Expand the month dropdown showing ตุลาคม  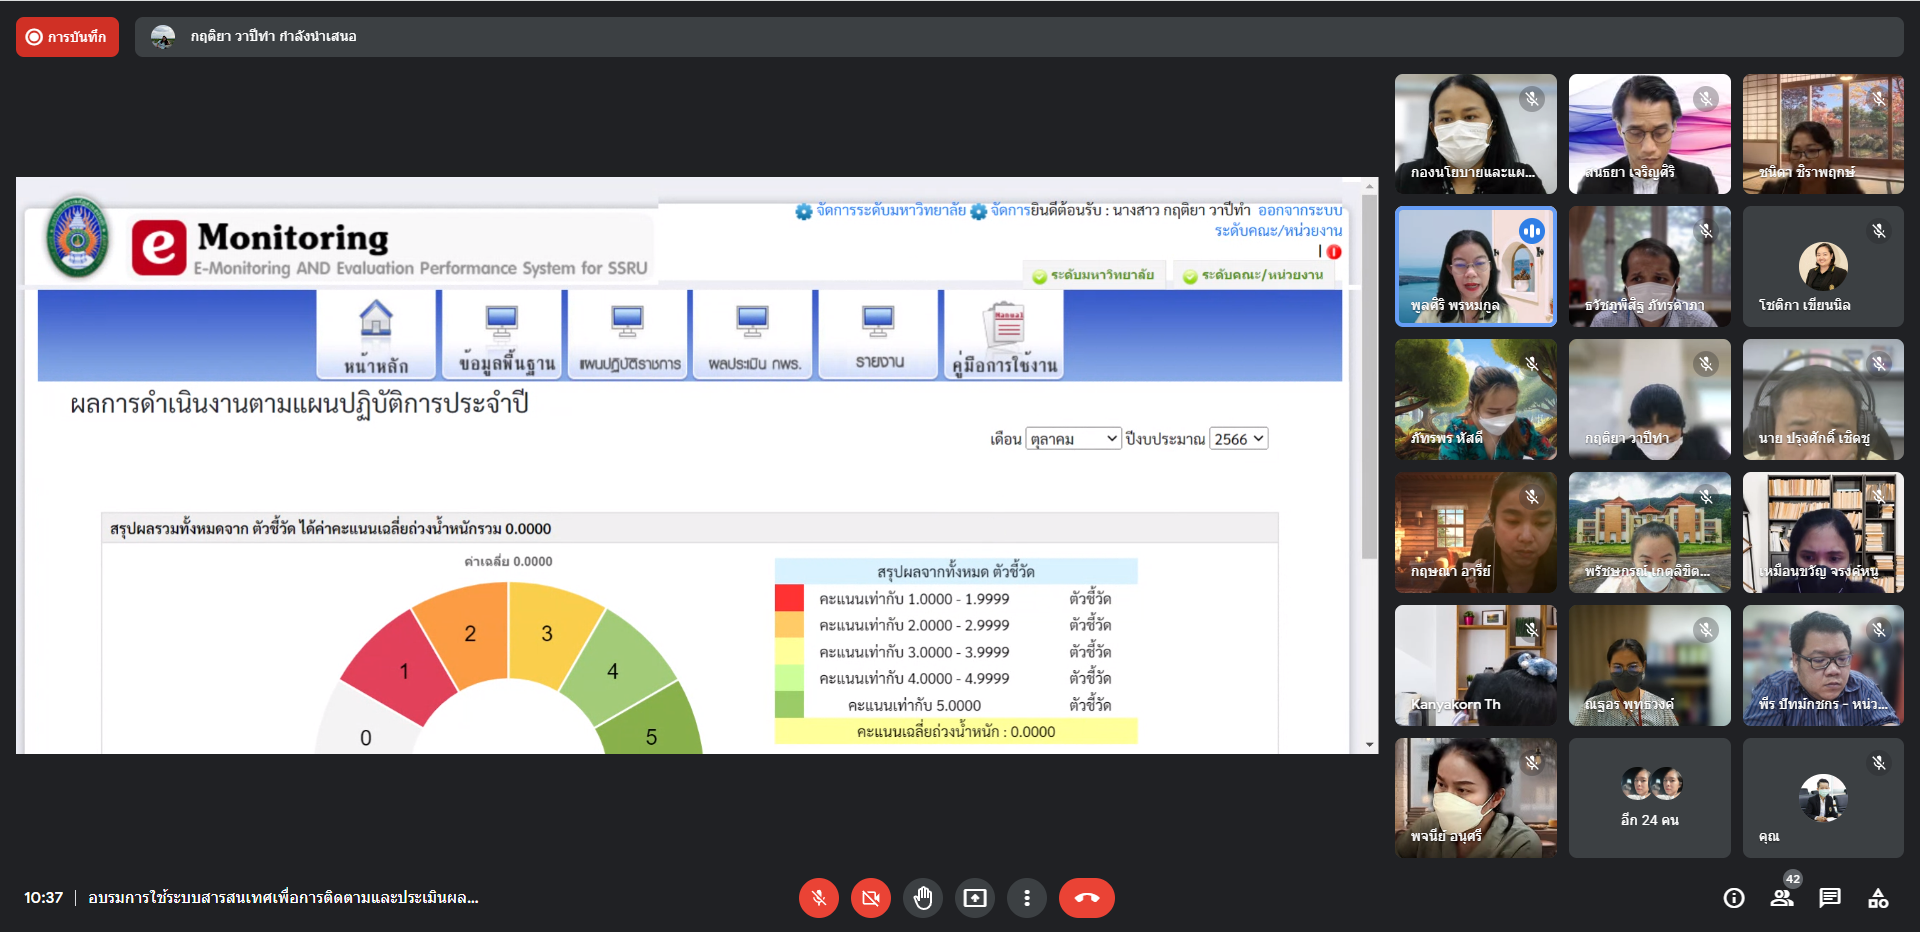1073,439
